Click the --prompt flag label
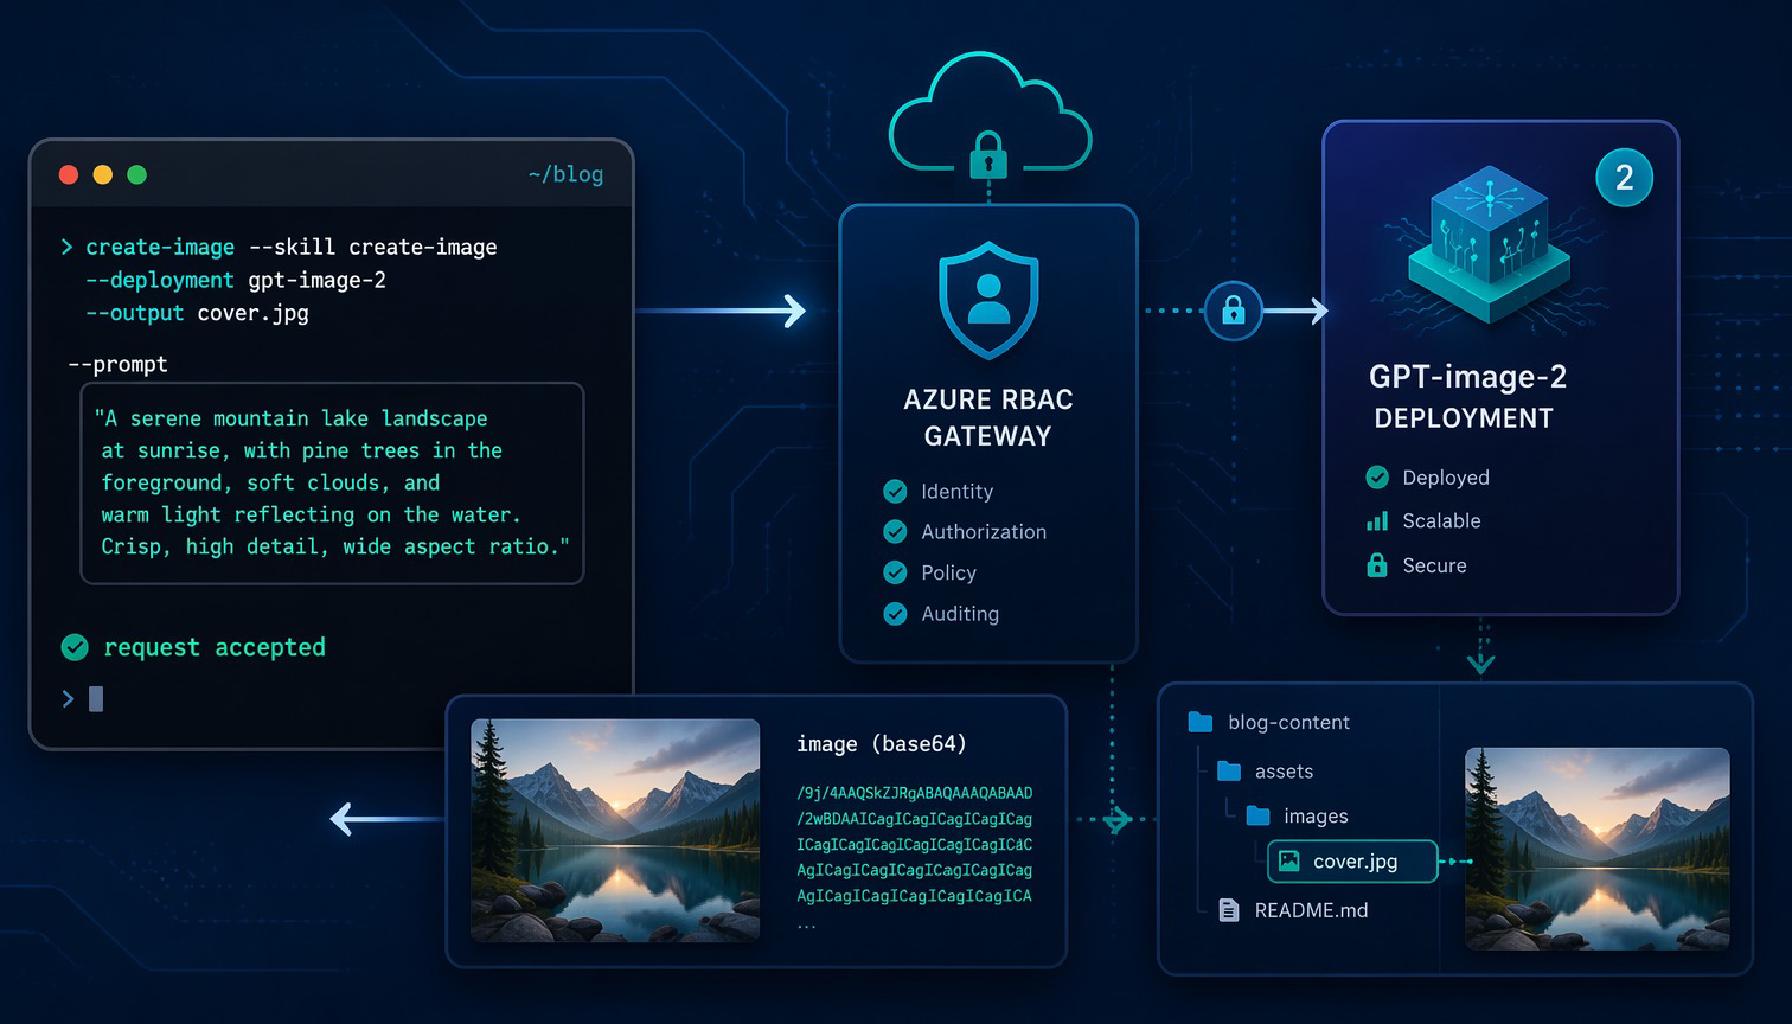The image size is (1792, 1024). pos(118,364)
